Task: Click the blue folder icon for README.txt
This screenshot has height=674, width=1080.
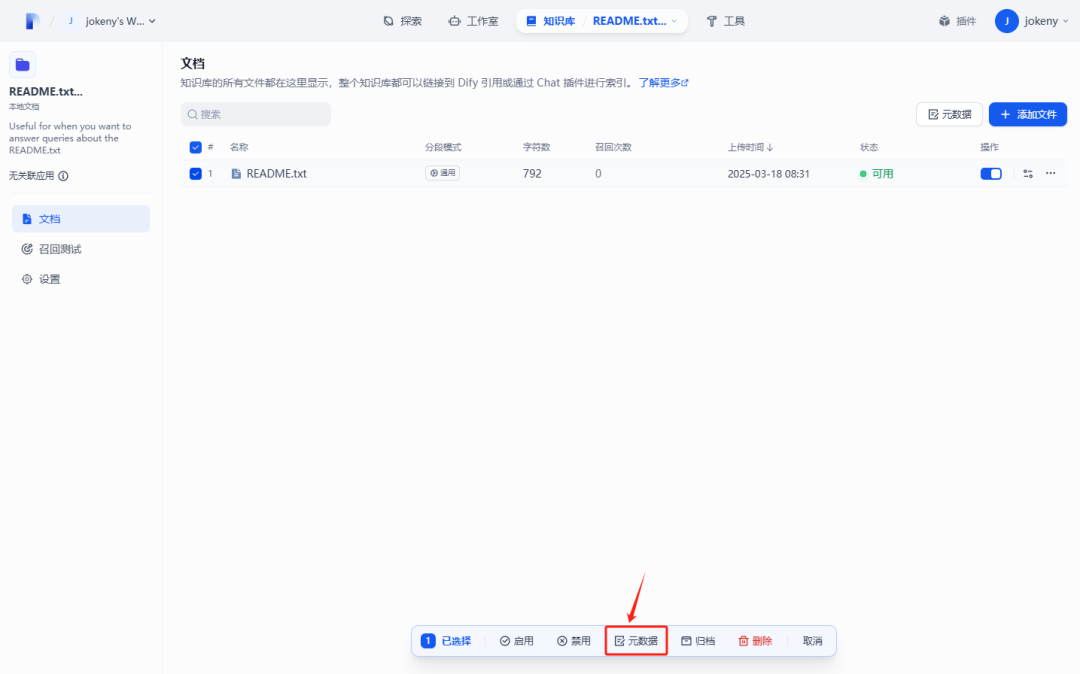Action: (x=22, y=64)
